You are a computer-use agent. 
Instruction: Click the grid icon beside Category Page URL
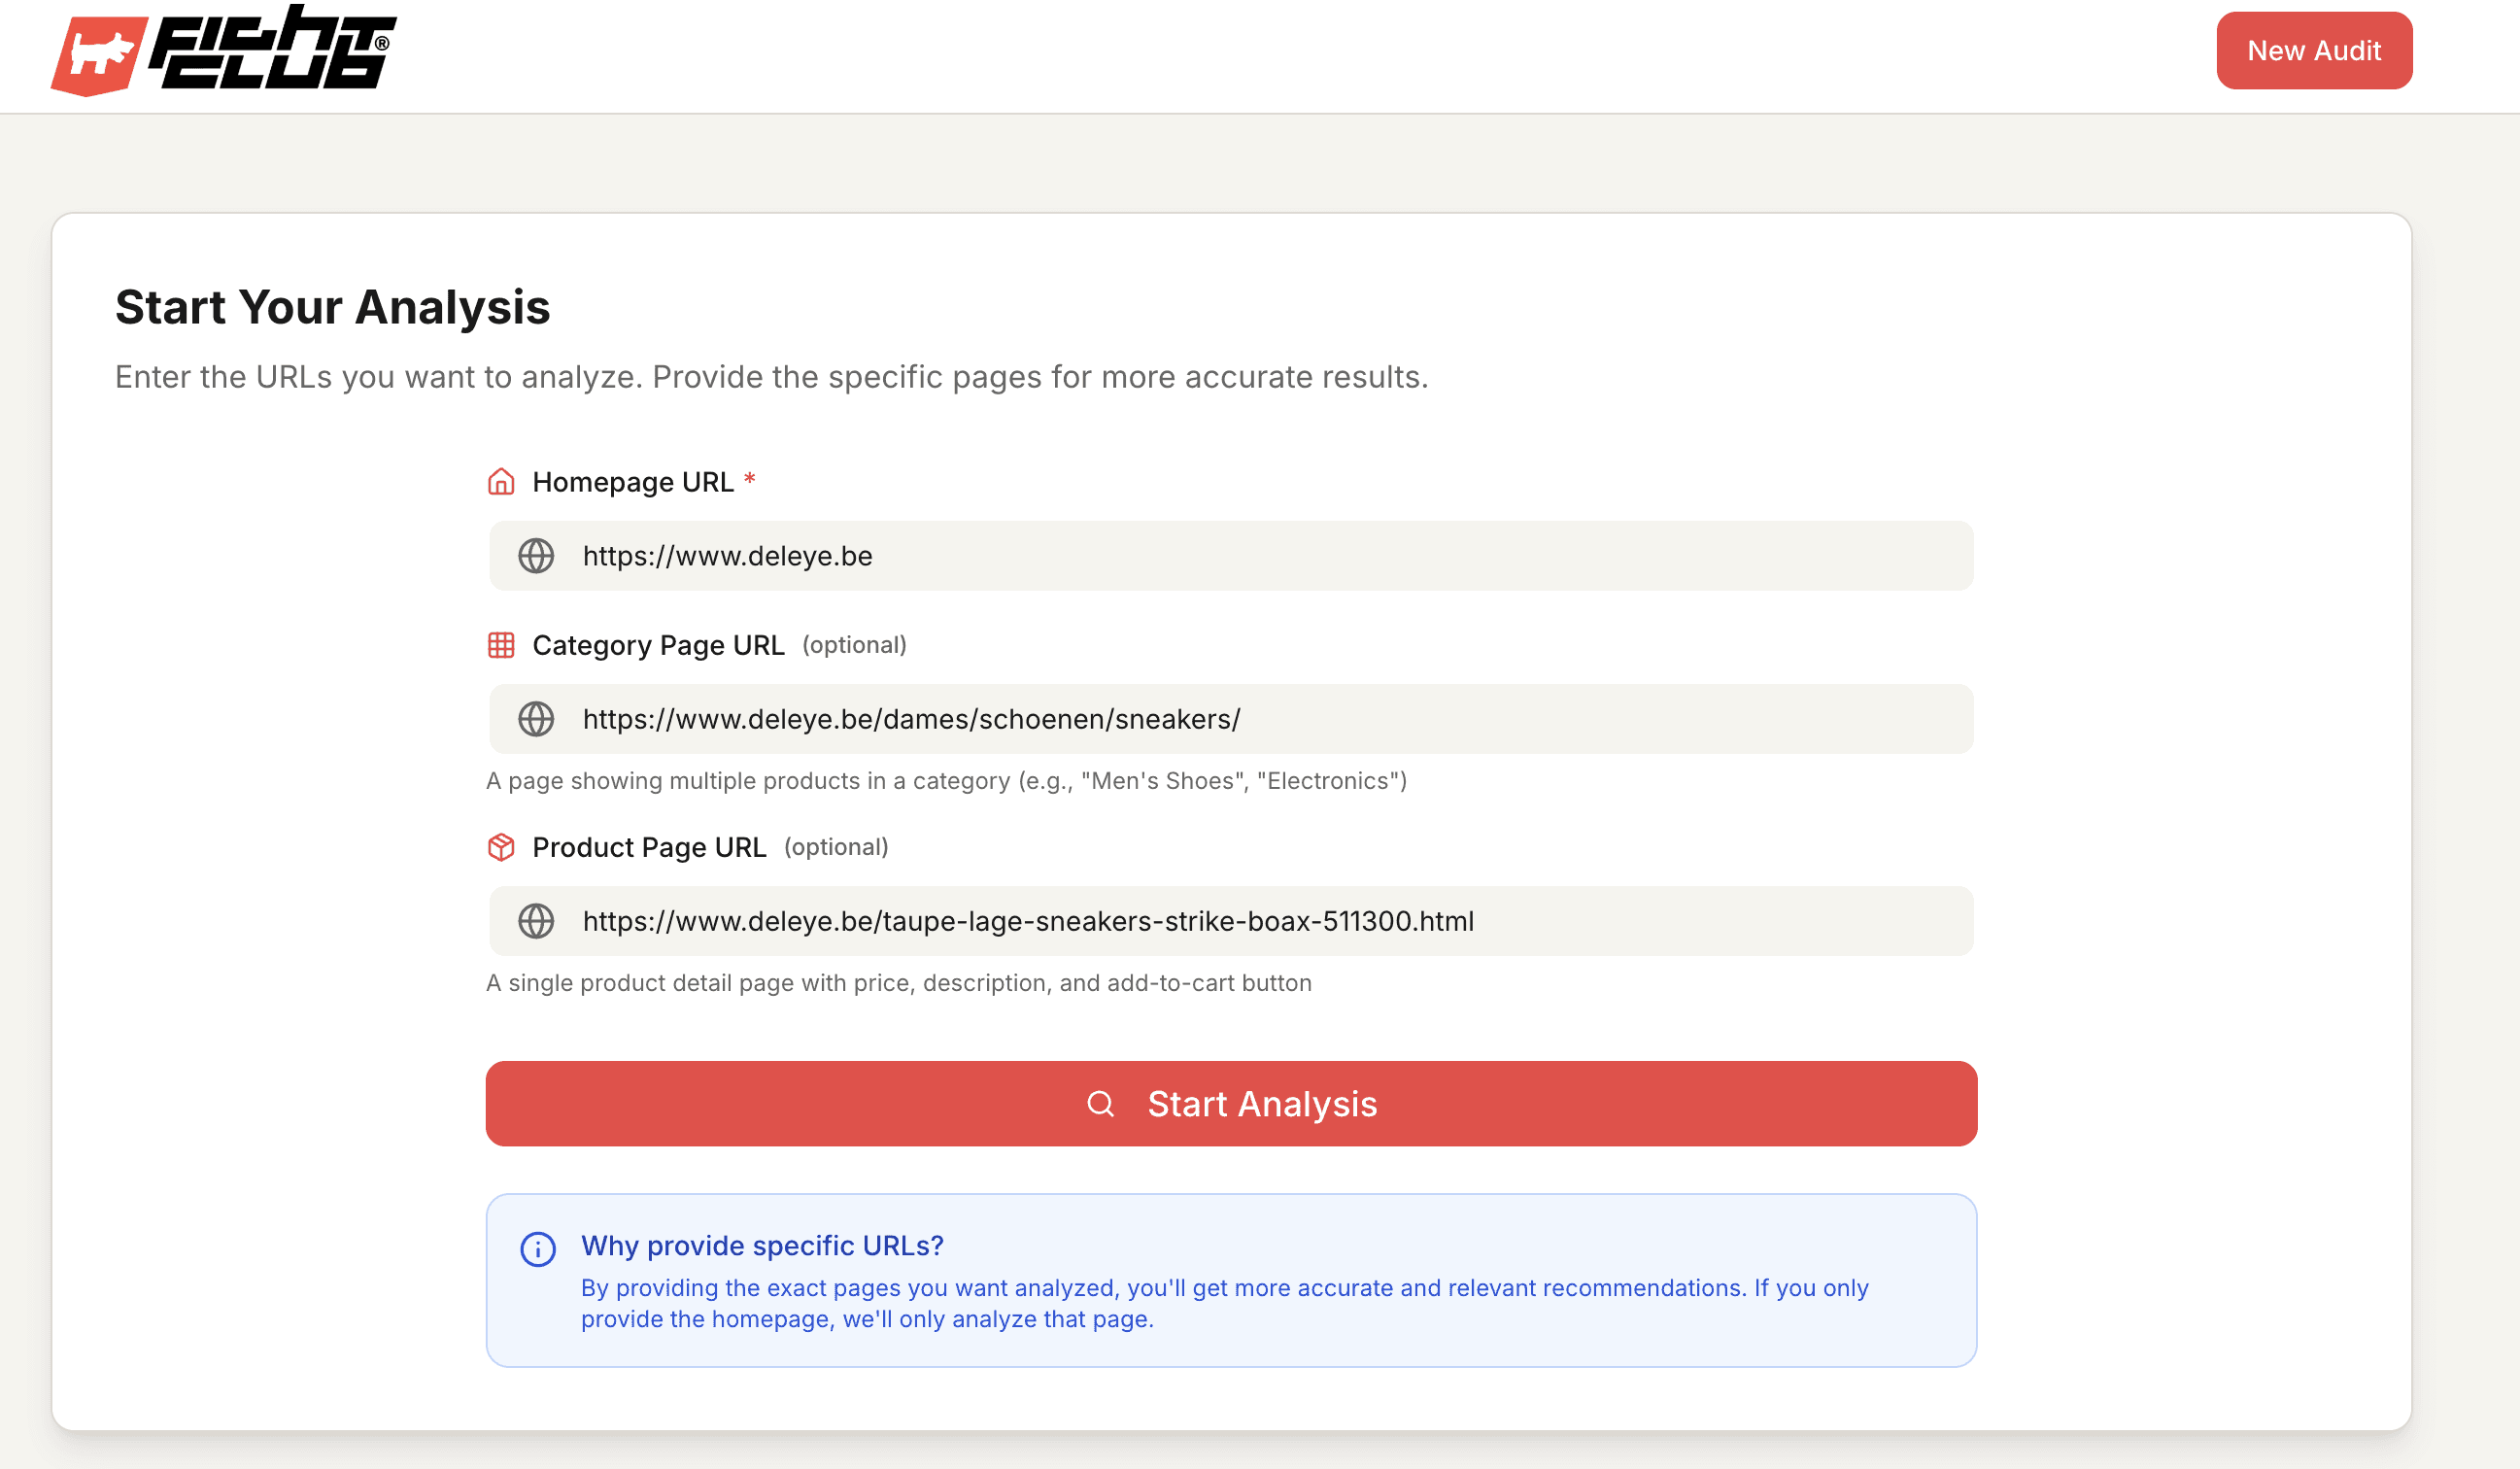(501, 645)
